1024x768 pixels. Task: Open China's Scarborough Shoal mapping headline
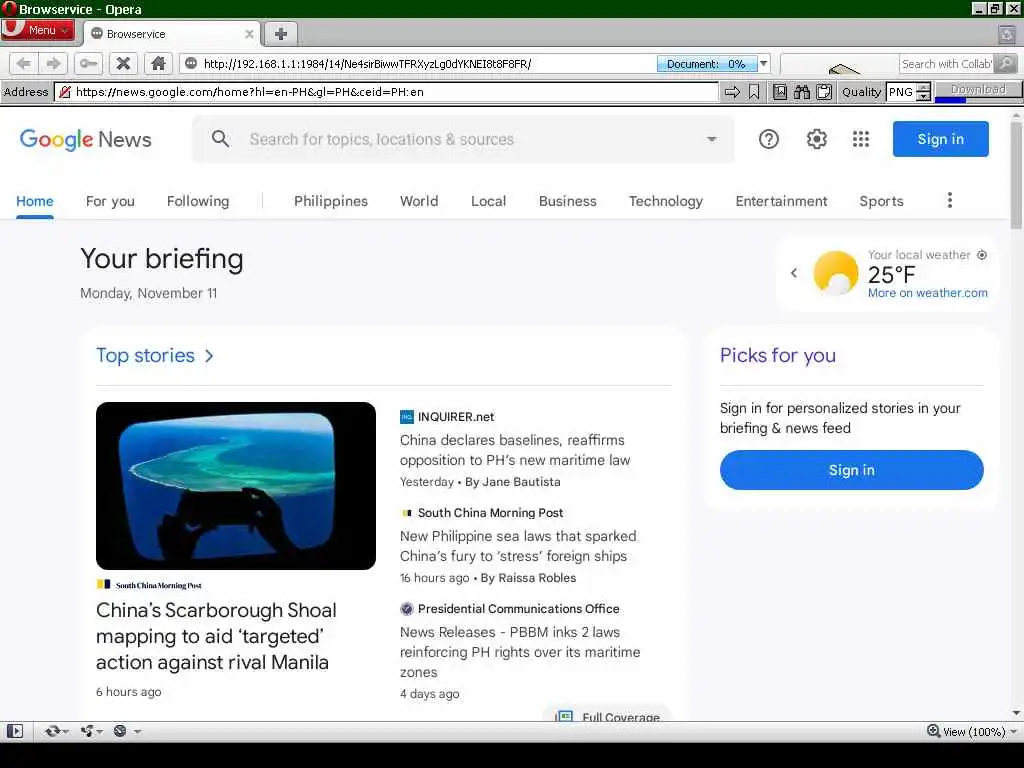pos(216,636)
